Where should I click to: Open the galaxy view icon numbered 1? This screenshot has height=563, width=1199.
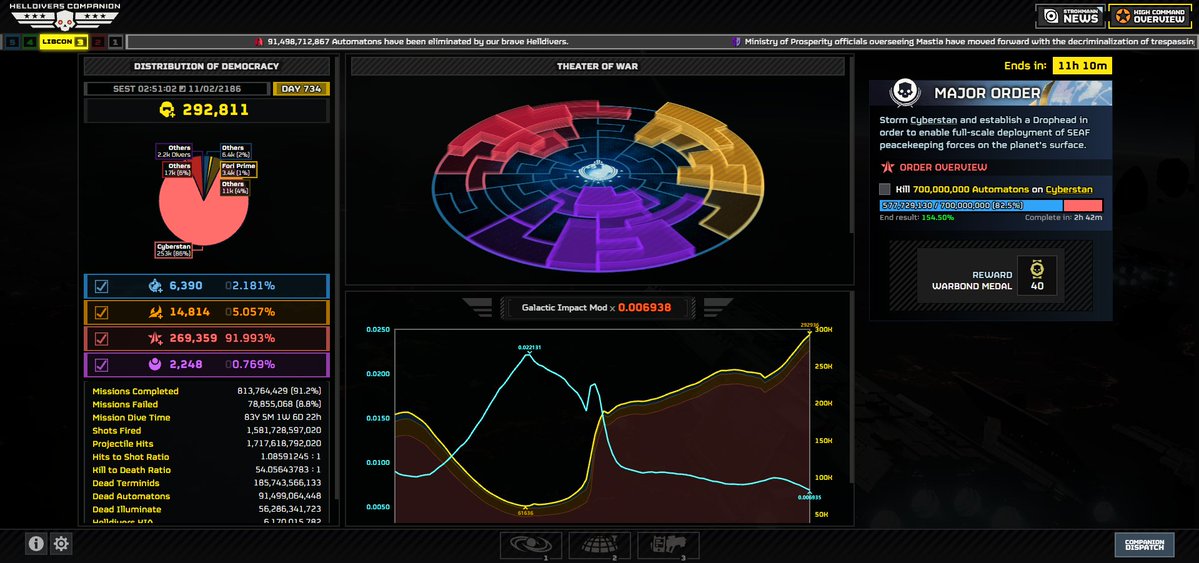point(531,546)
